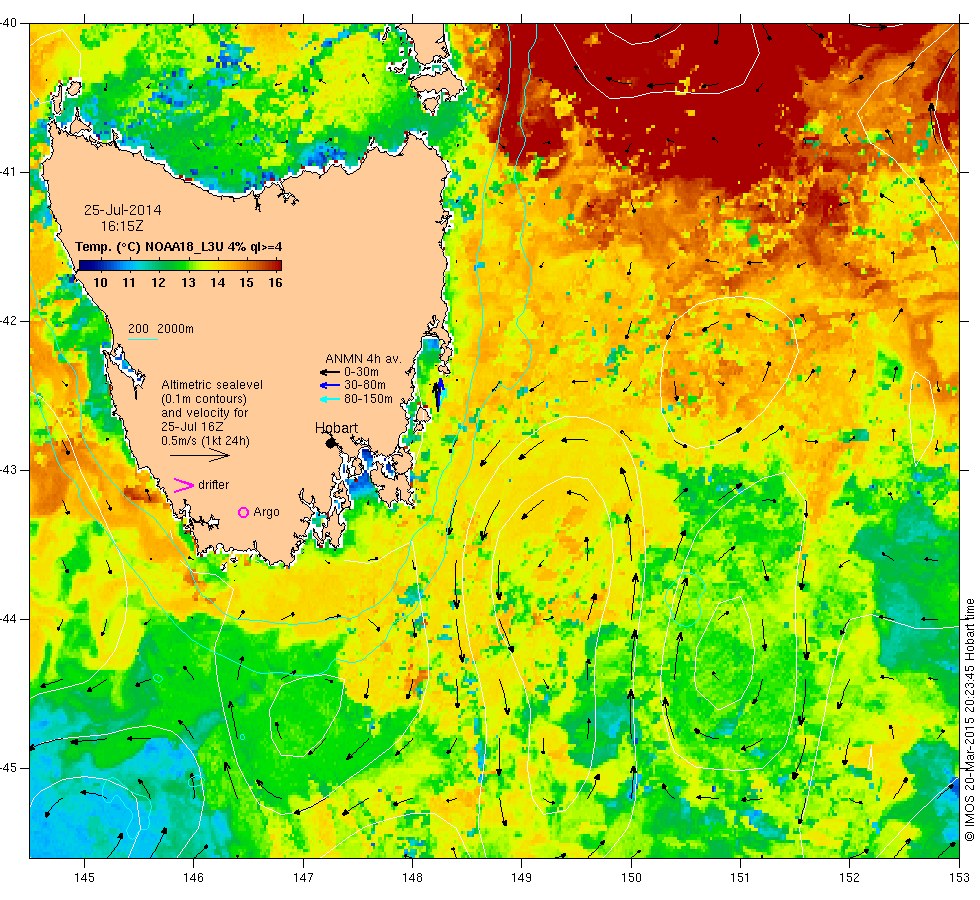980x900 pixels.
Task: Click the -45 latitude axis label
Action: [x=8, y=768]
